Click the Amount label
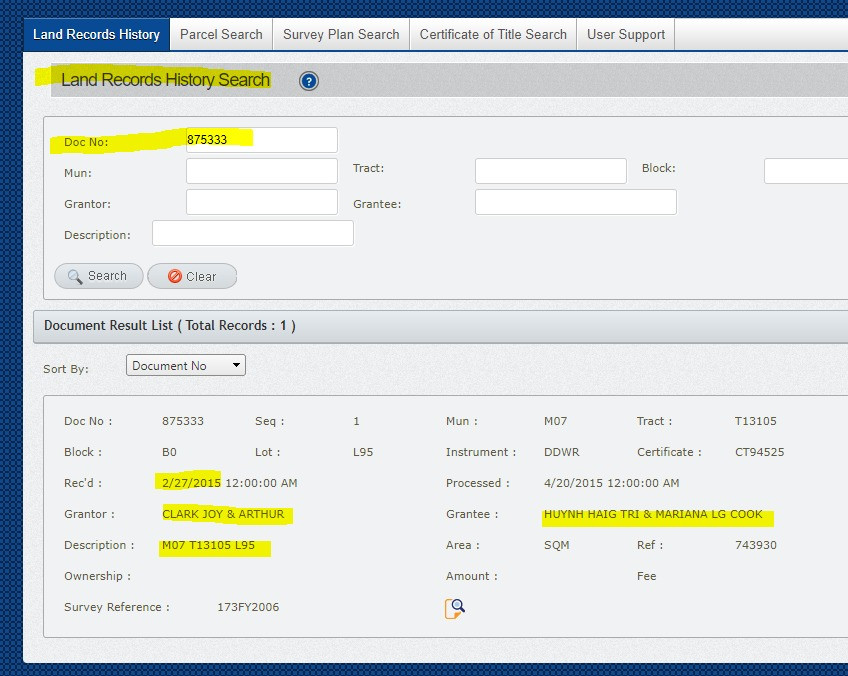 (471, 576)
